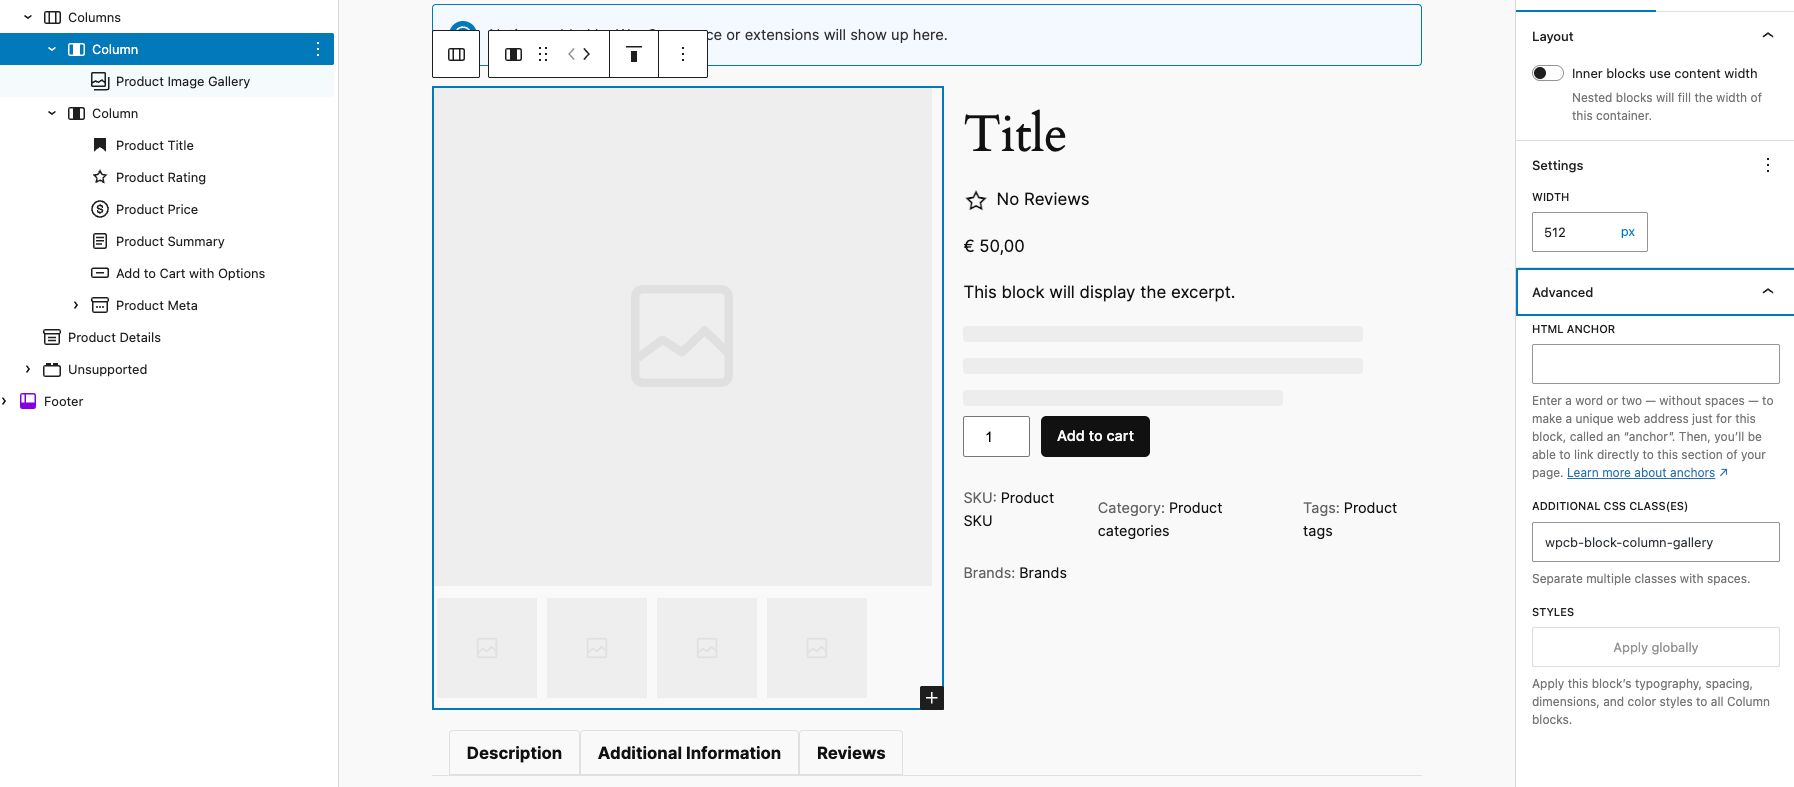Expand the Unsupported group
1794x787 pixels.
point(28,369)
